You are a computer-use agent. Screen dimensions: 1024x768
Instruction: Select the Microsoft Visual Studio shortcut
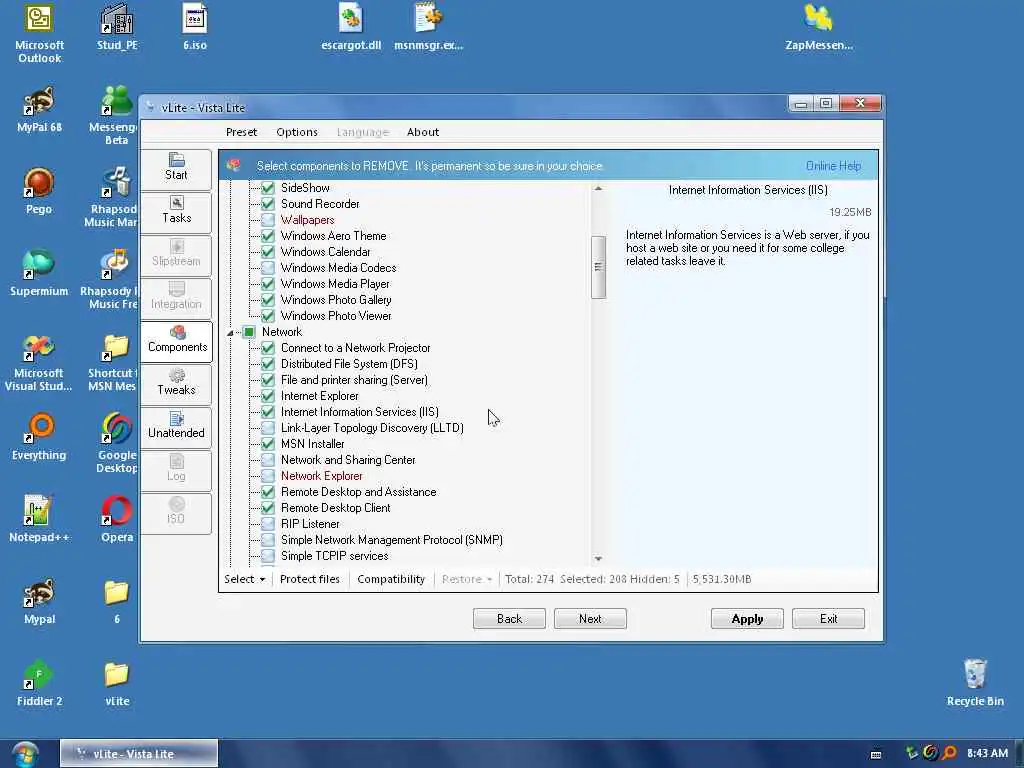pyautogui.click(x=39, y=362)
